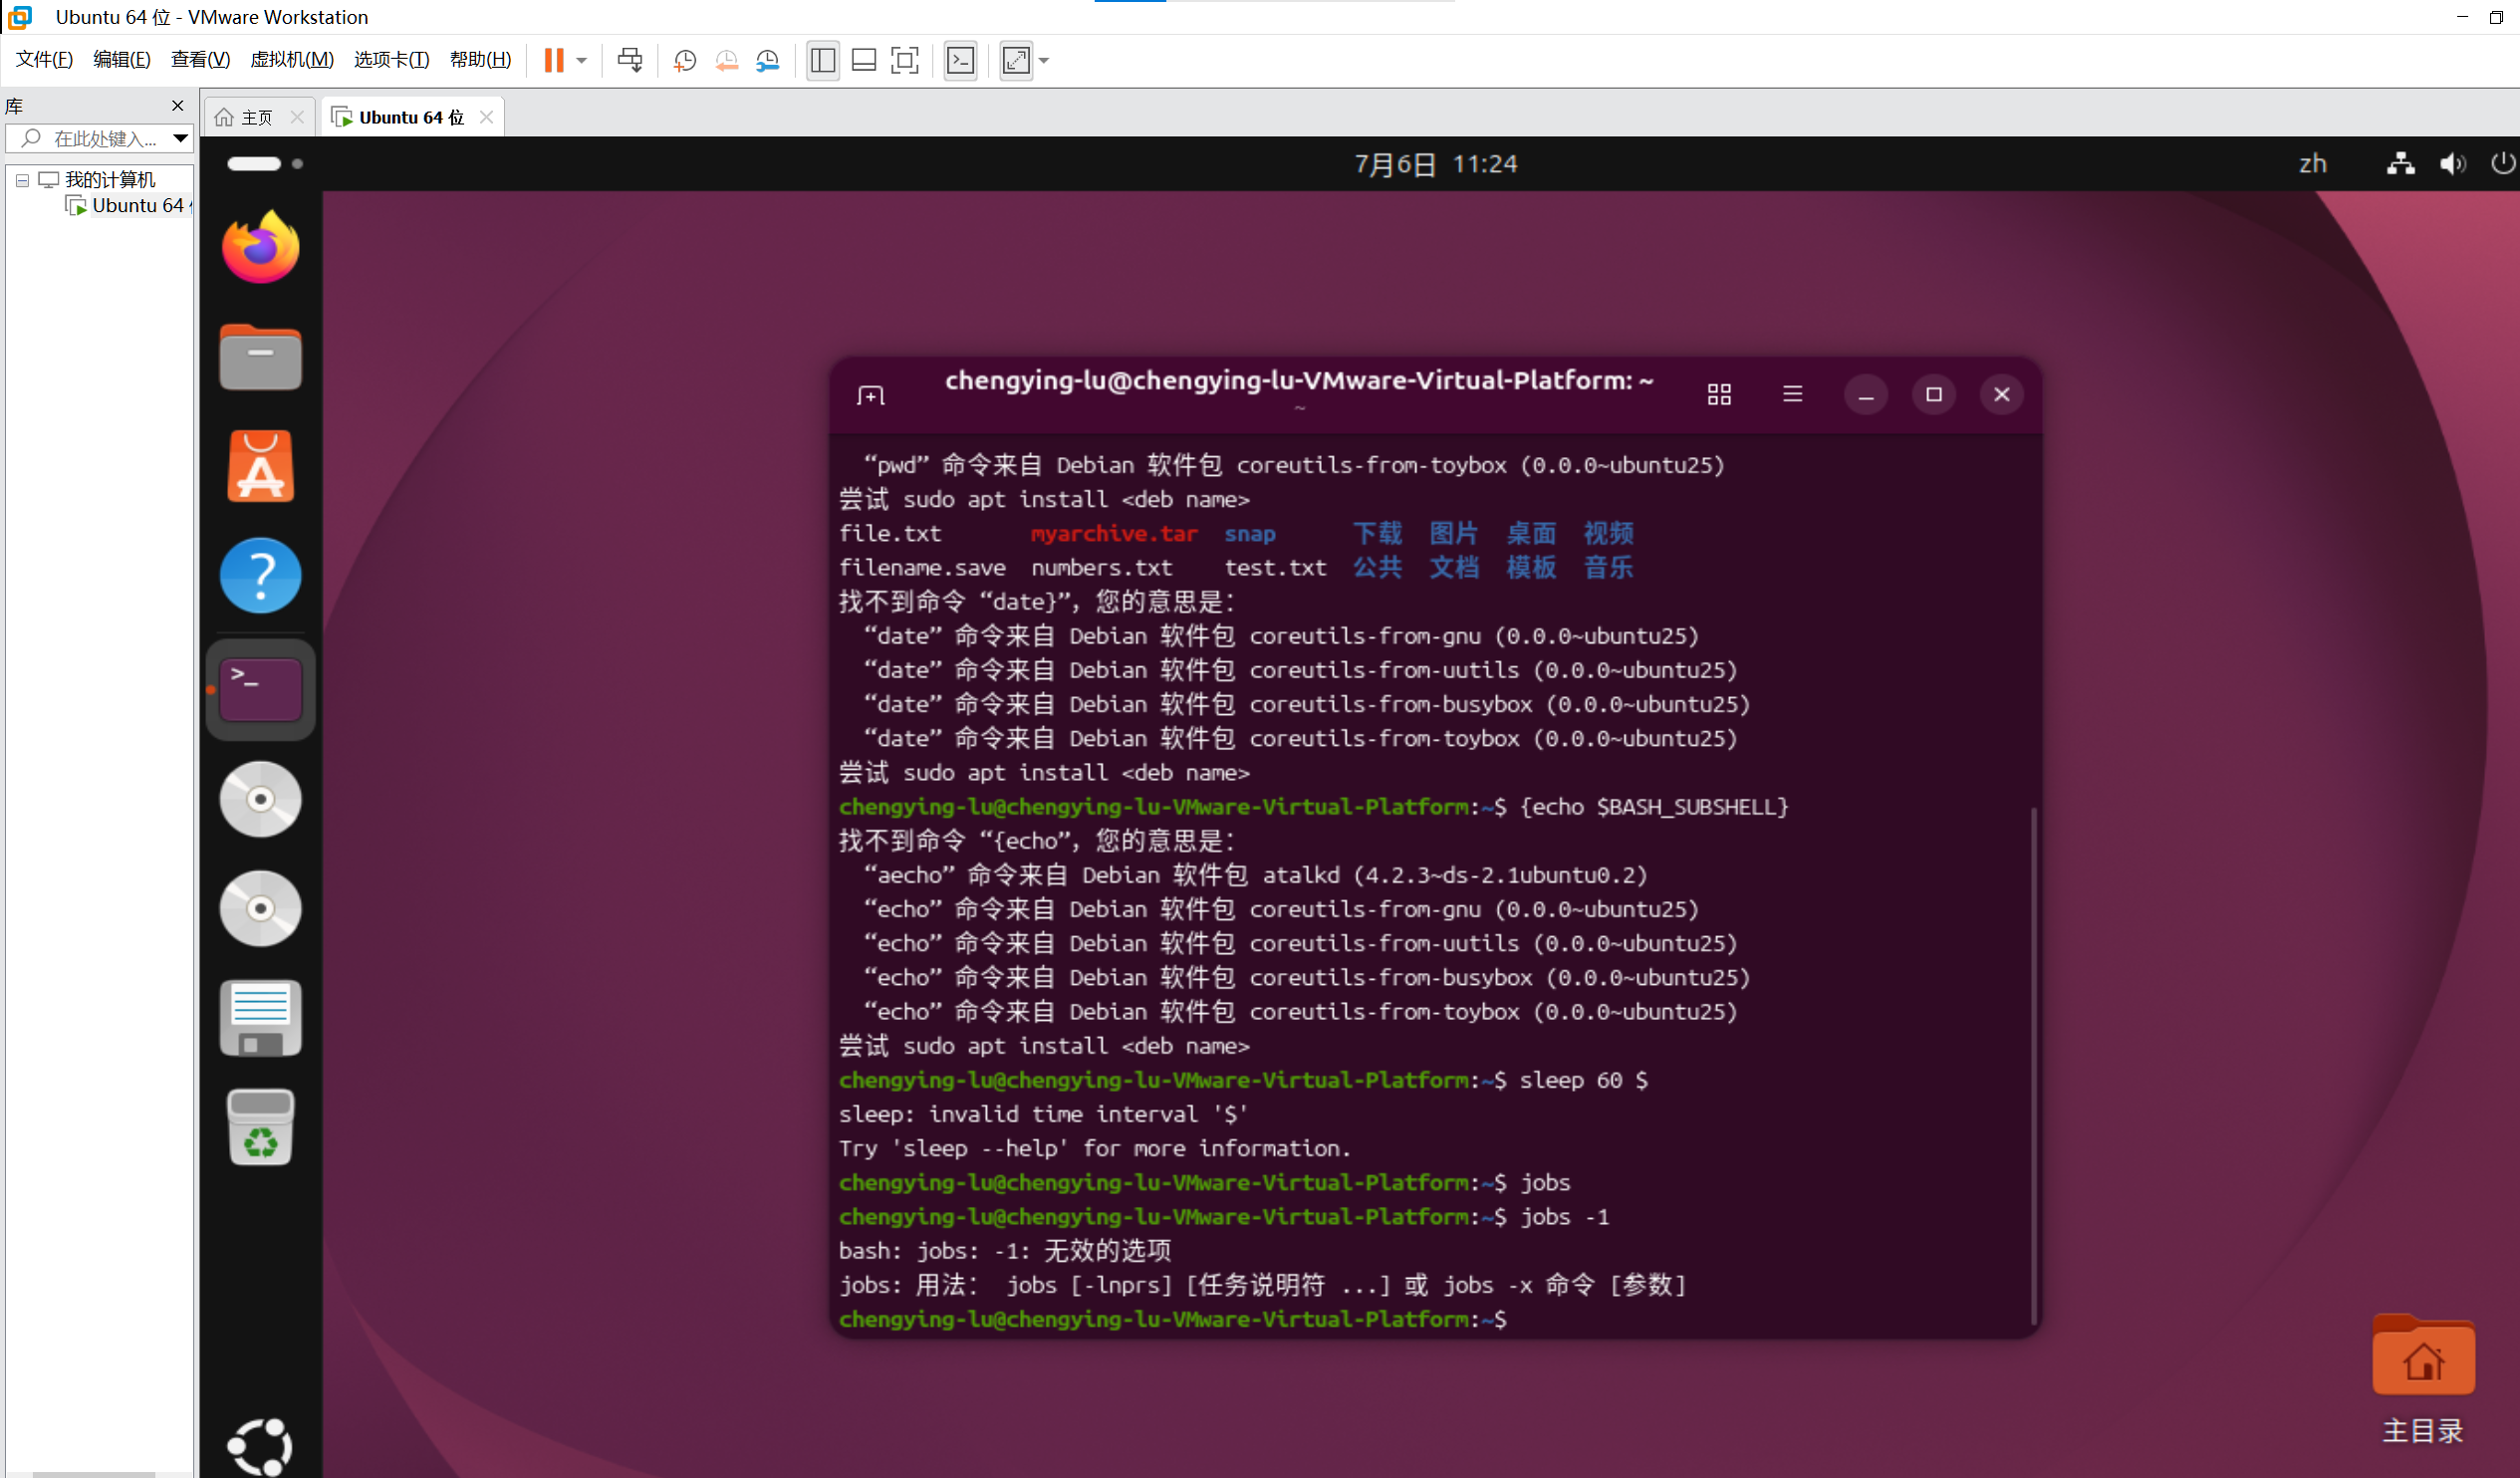
Task: Click the numbers.txt filename in terminal
Action: click(1101, 568)
